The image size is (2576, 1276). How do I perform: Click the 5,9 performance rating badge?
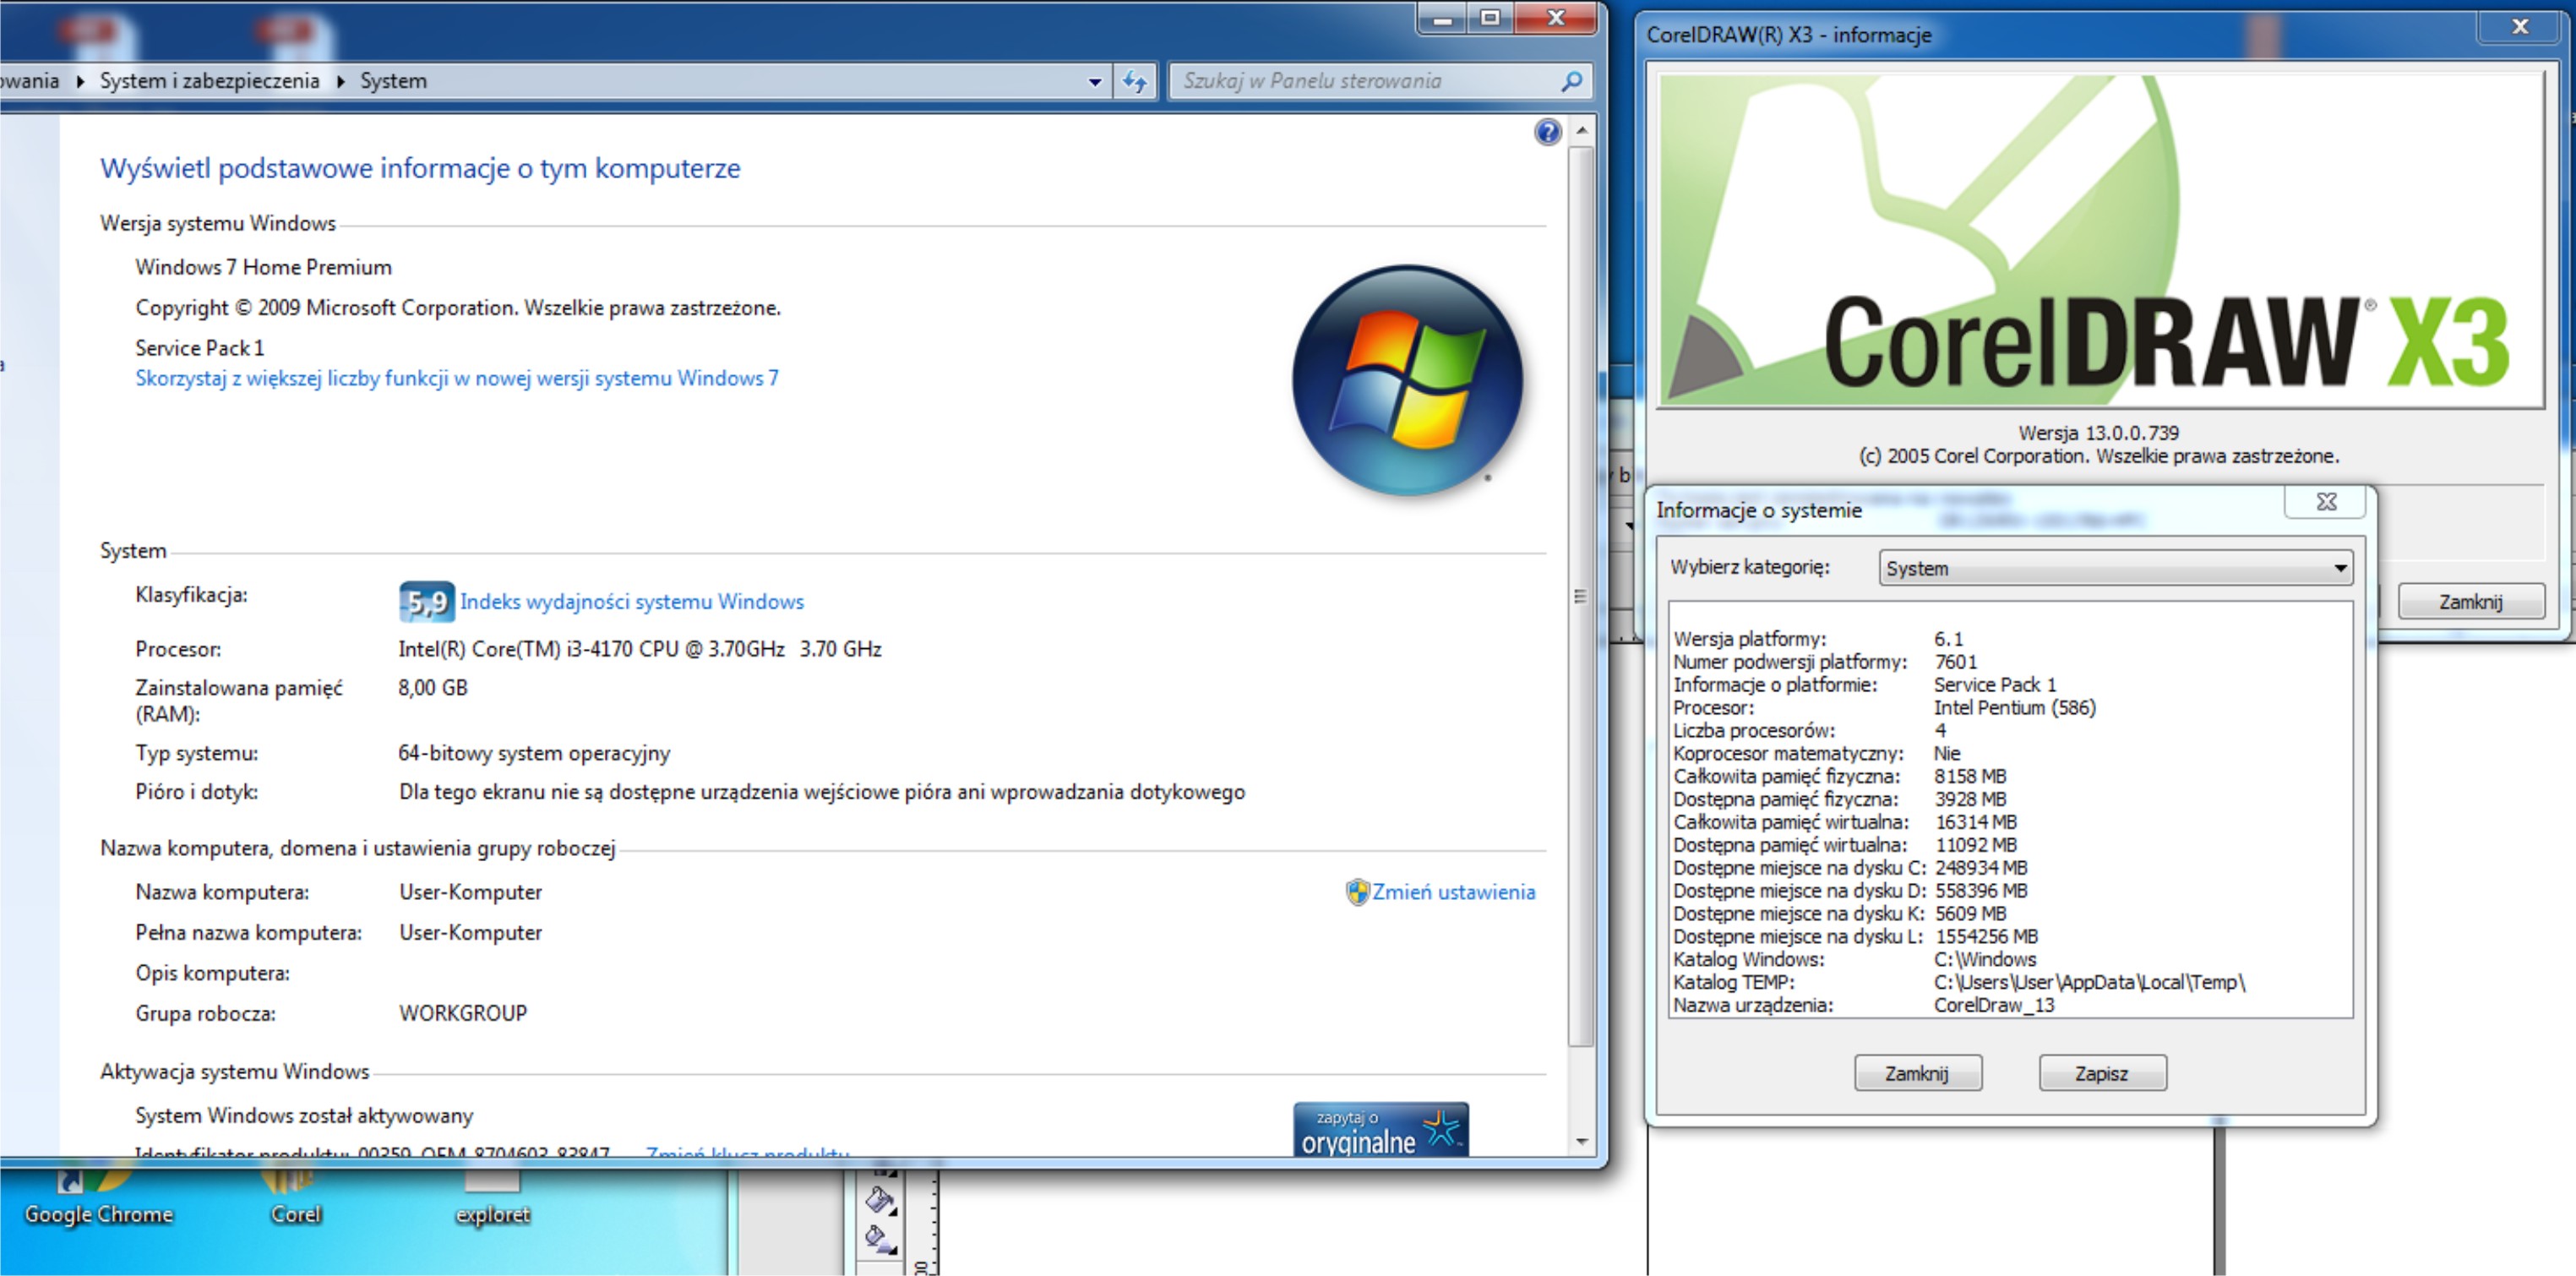pyautogui.click(x=427, y=601)
